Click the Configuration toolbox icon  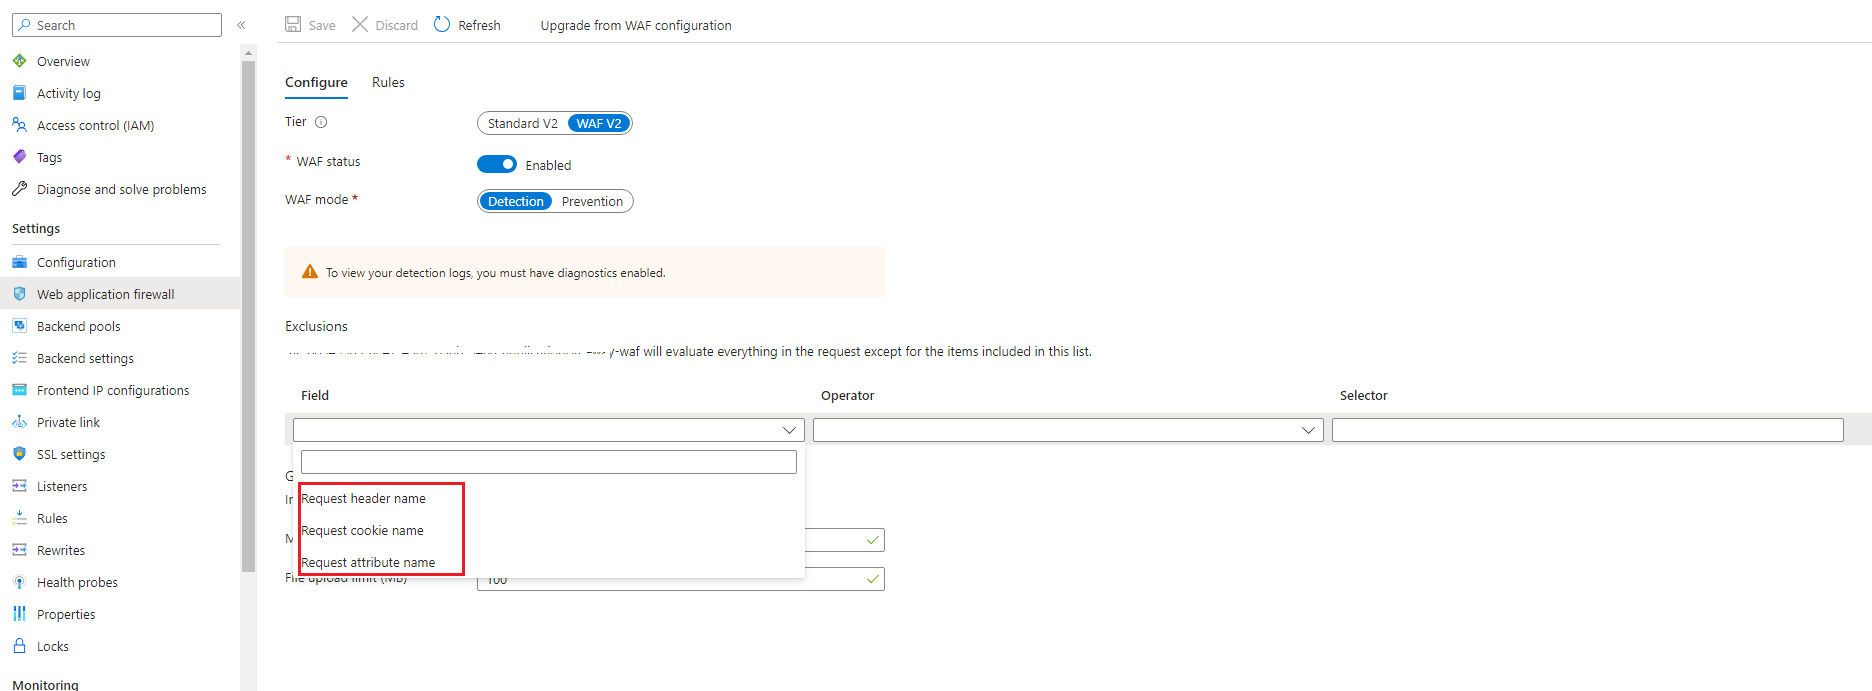point(19,262)
